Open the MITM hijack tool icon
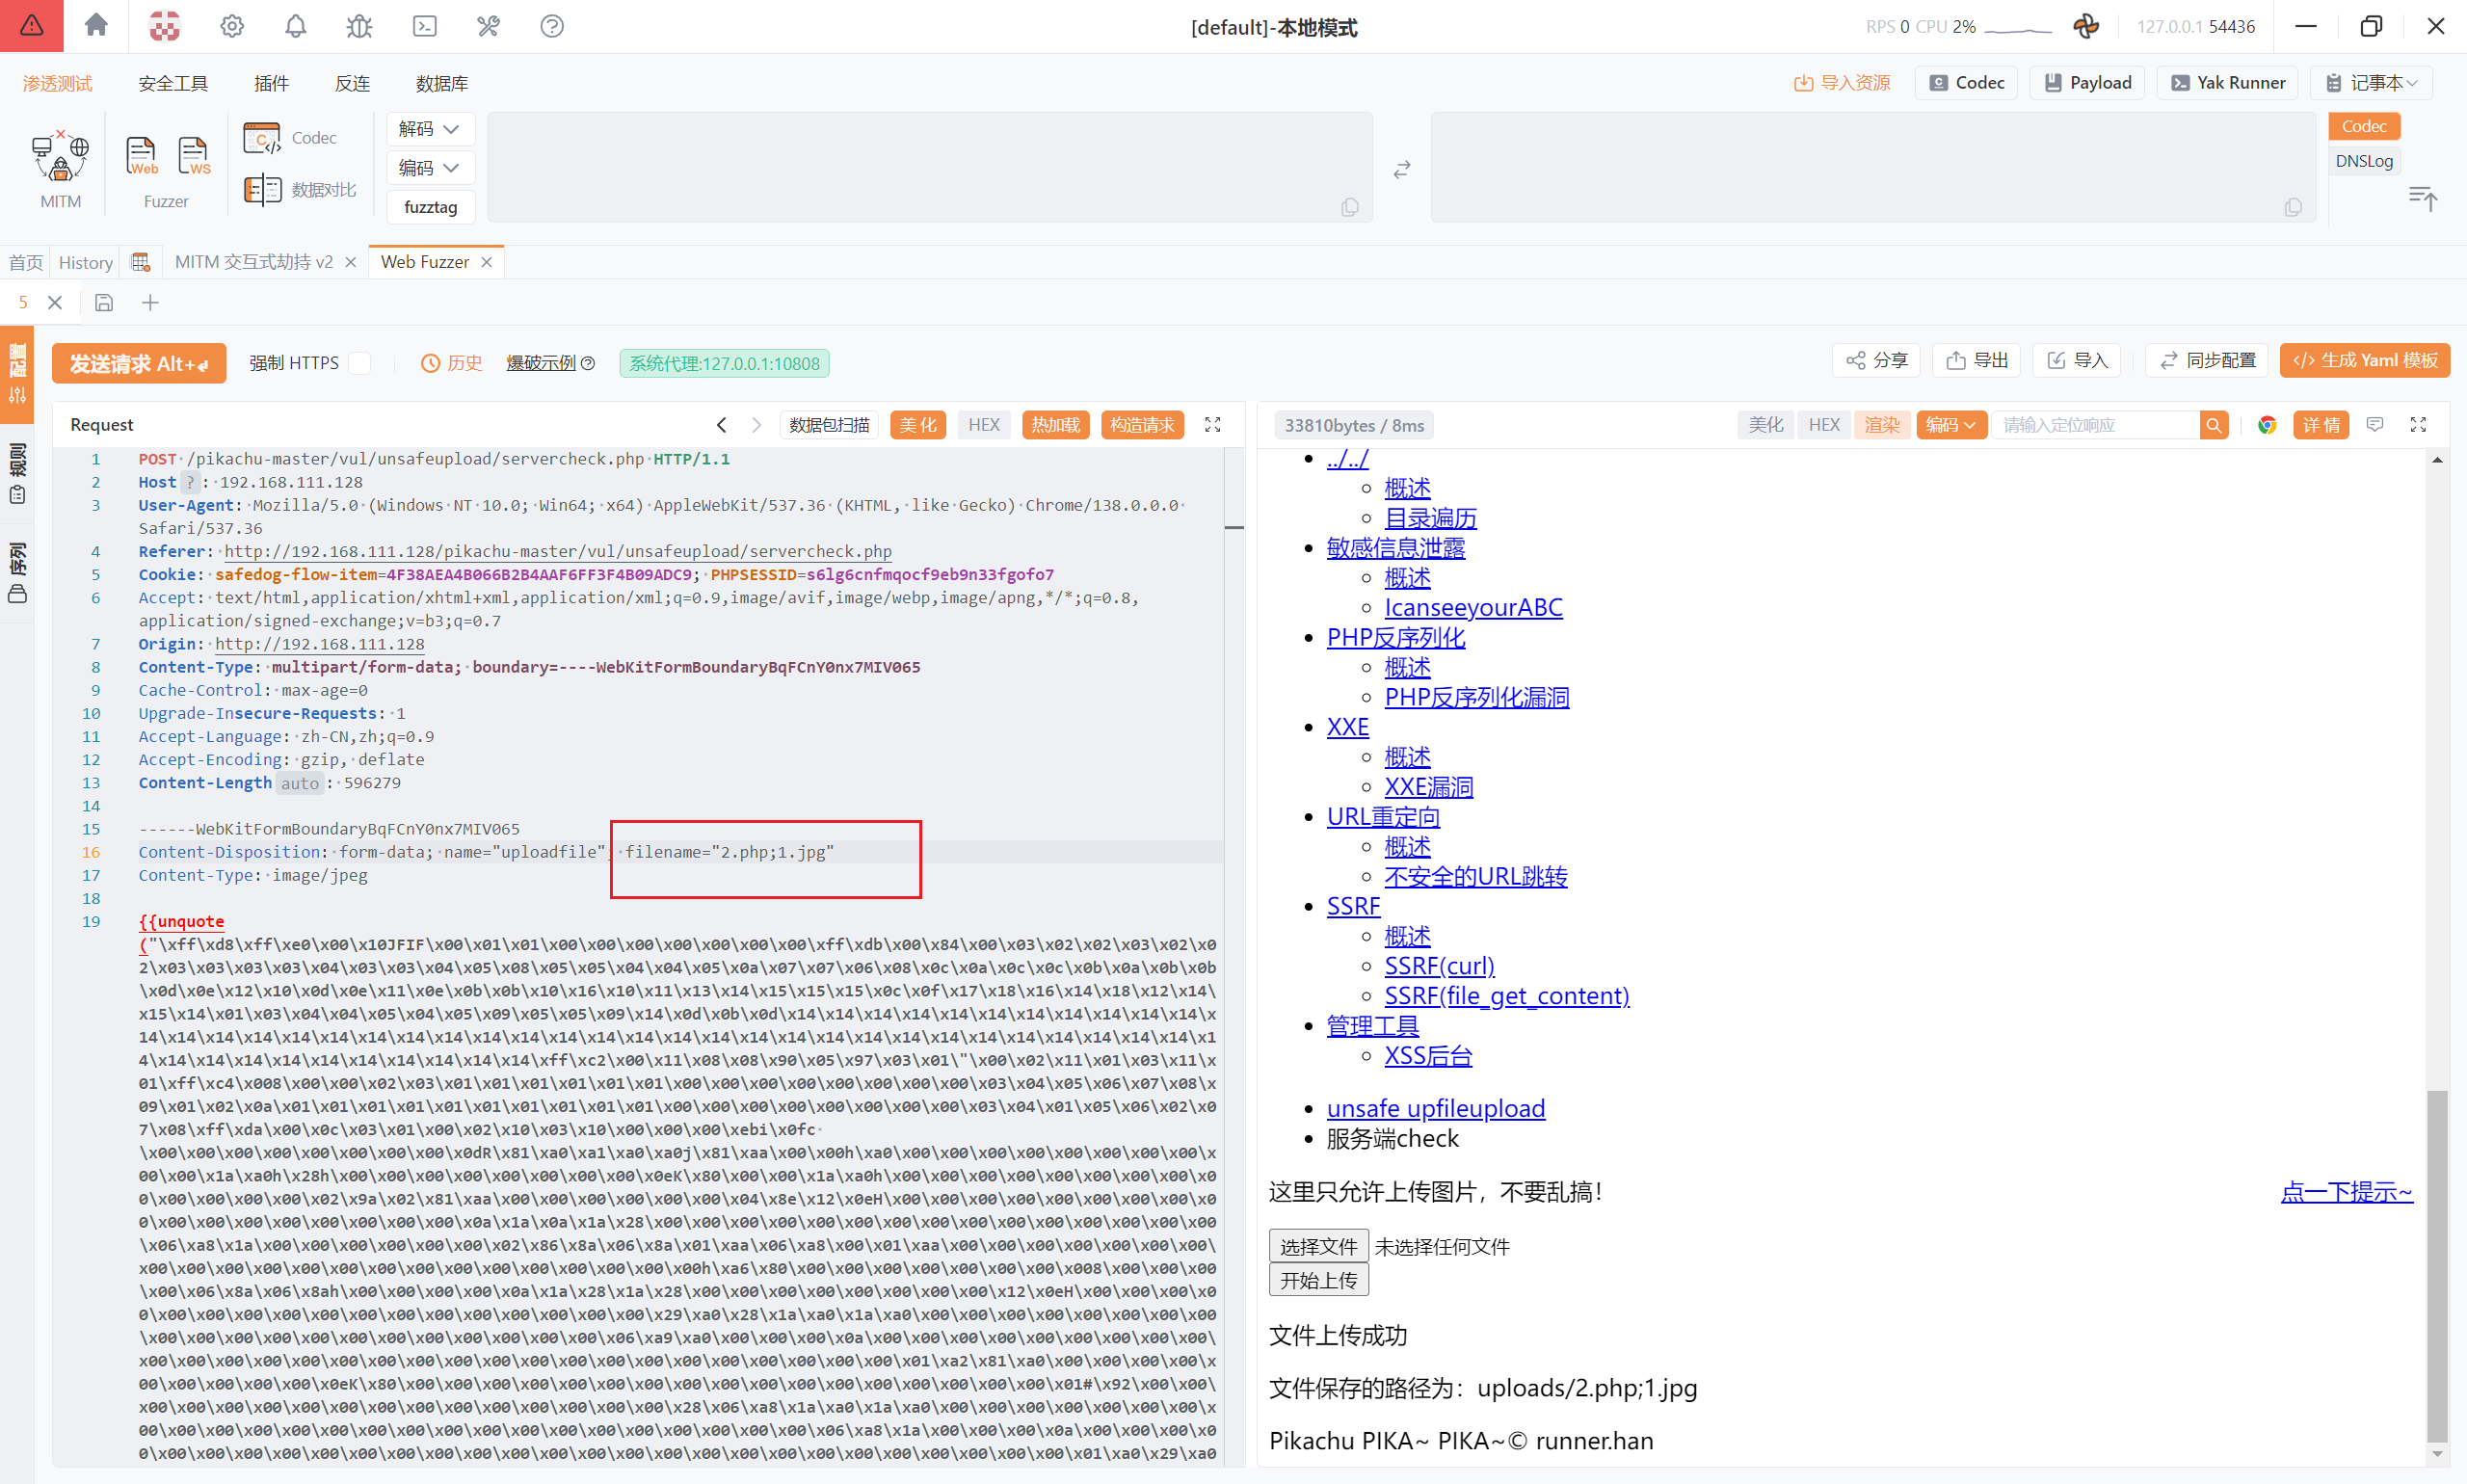Screen dimensions: 2467x1484 (60, 158)
